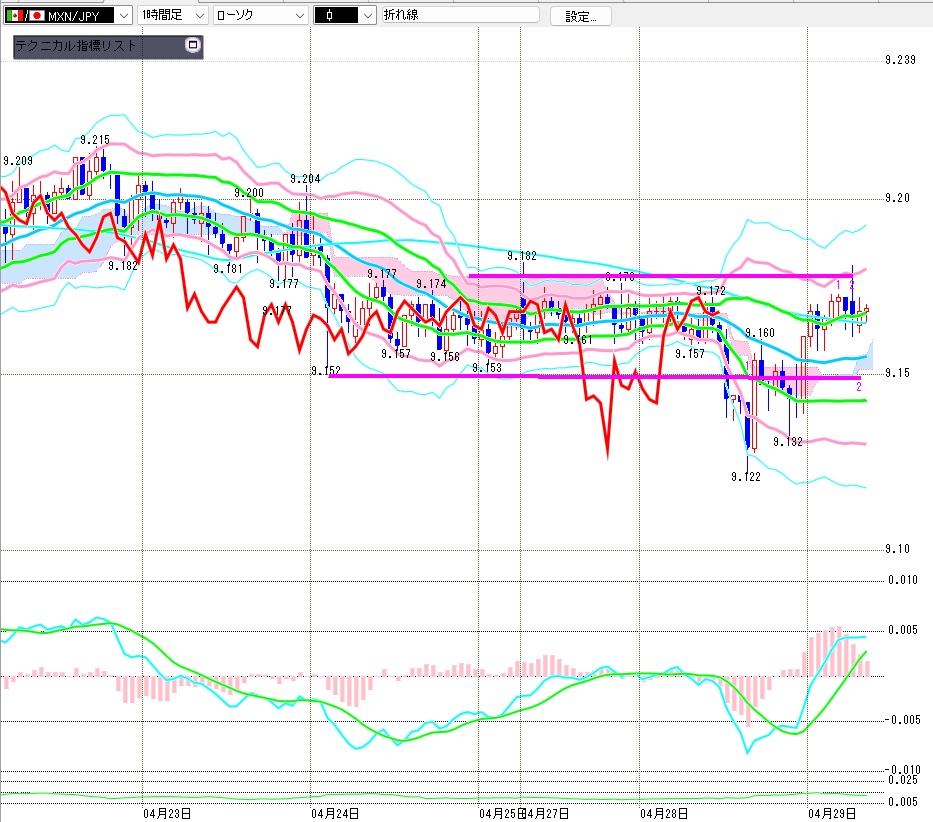This screenshot has width=933, height=822.
Task: Expand the ローソク chart type dropdown
Action: pos(300,15)
